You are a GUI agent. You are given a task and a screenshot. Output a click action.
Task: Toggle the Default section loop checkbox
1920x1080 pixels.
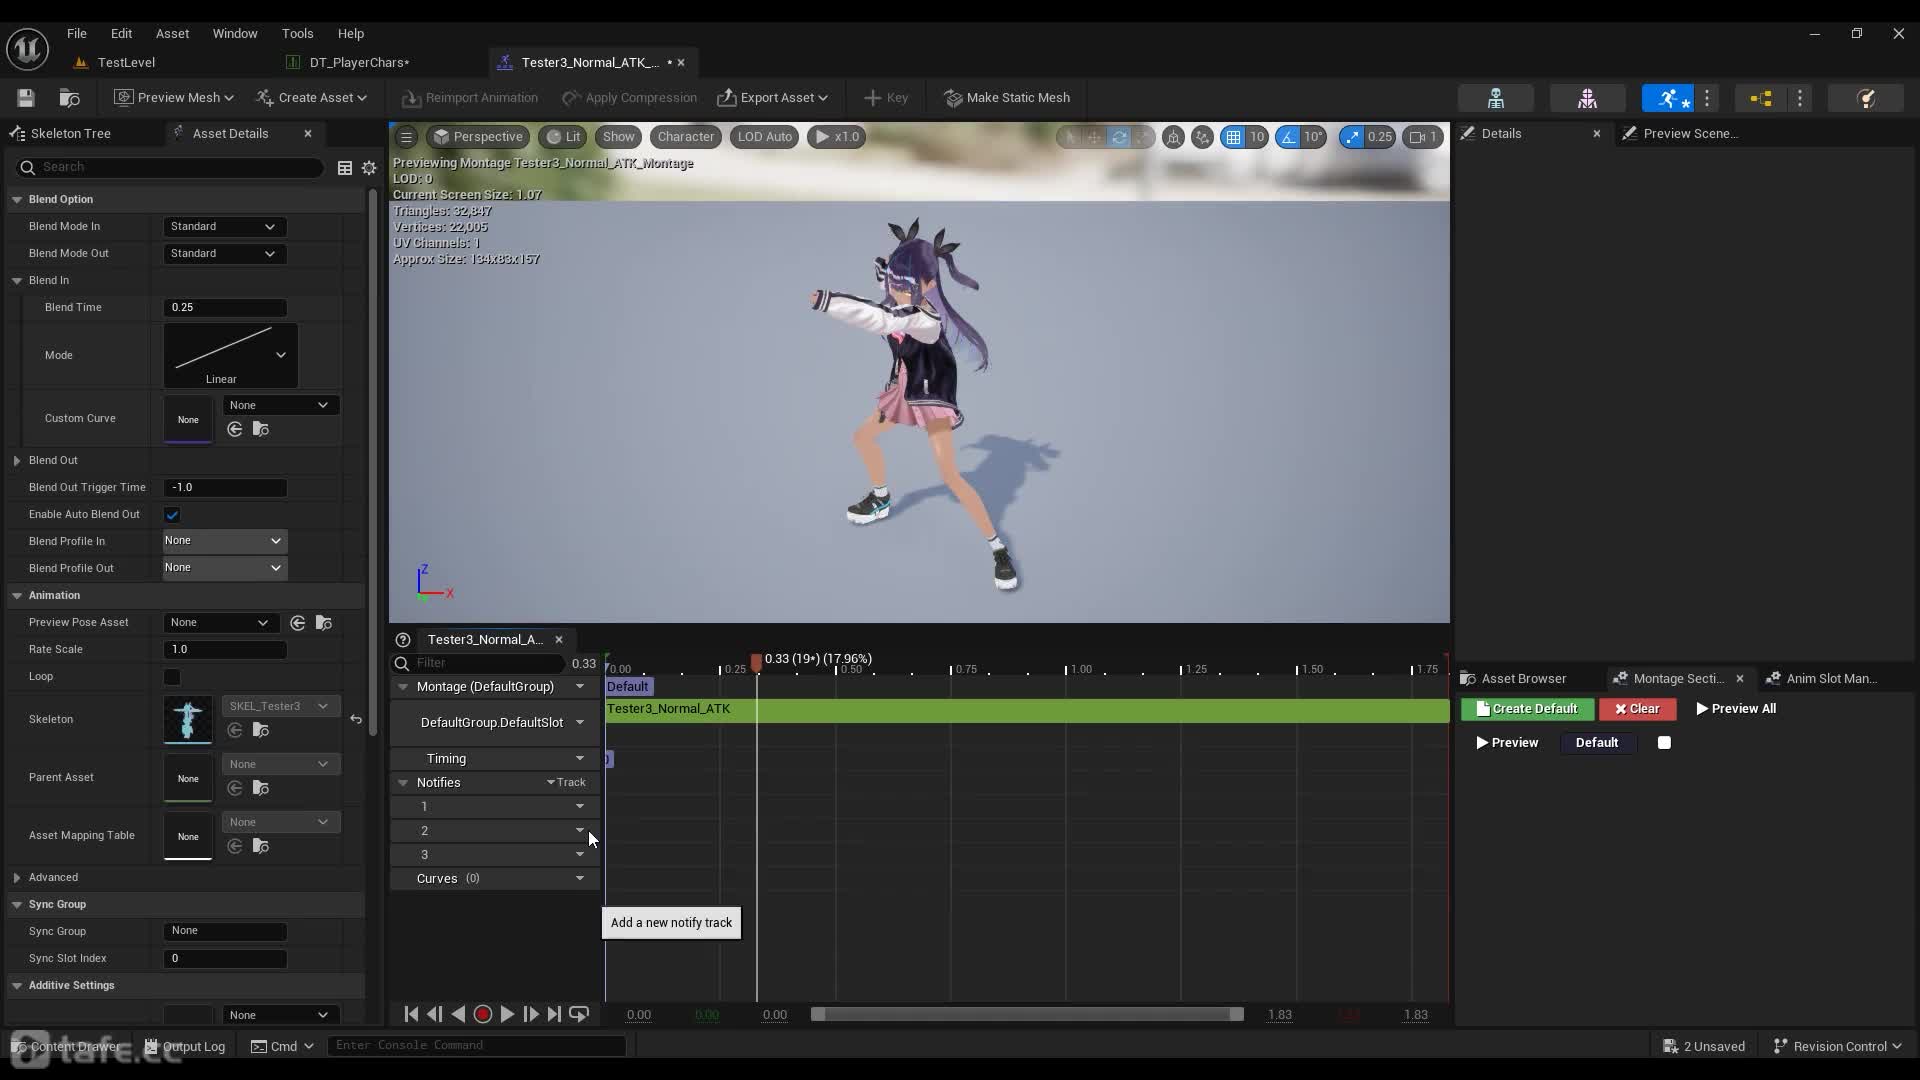tap(1664, 743)
